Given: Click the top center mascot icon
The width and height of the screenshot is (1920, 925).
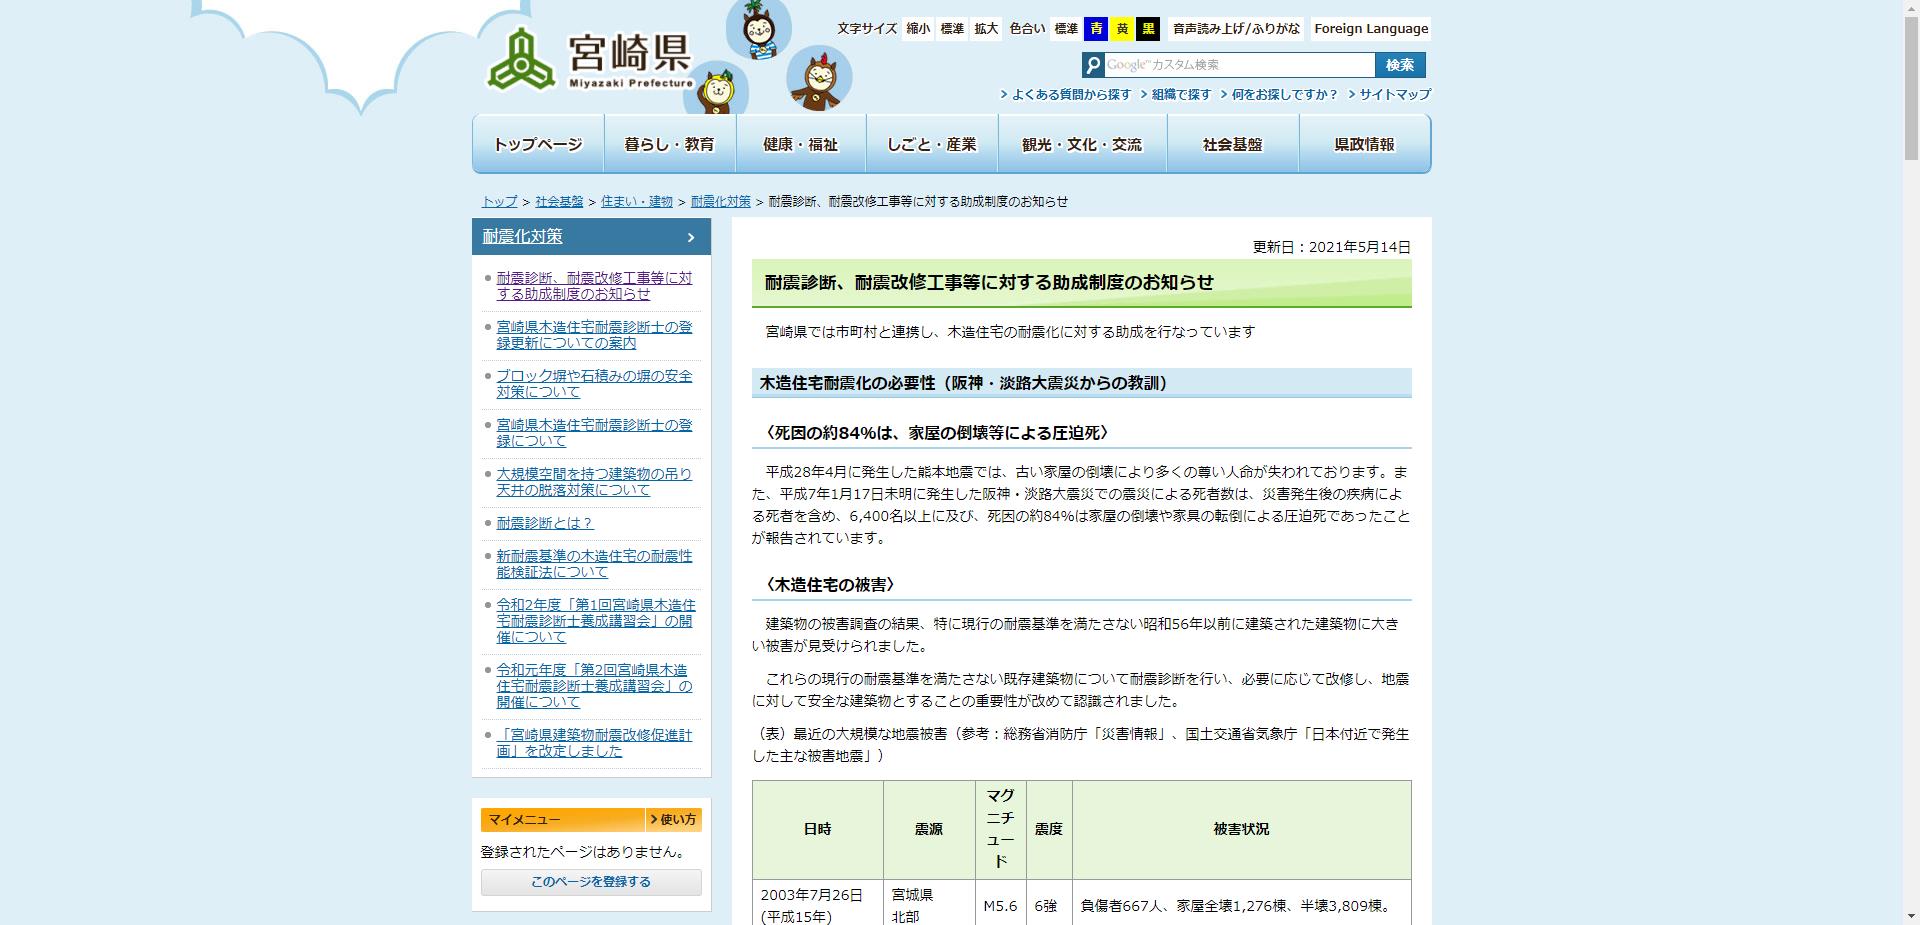Looking at the screenshot, I should coord(757,30).
